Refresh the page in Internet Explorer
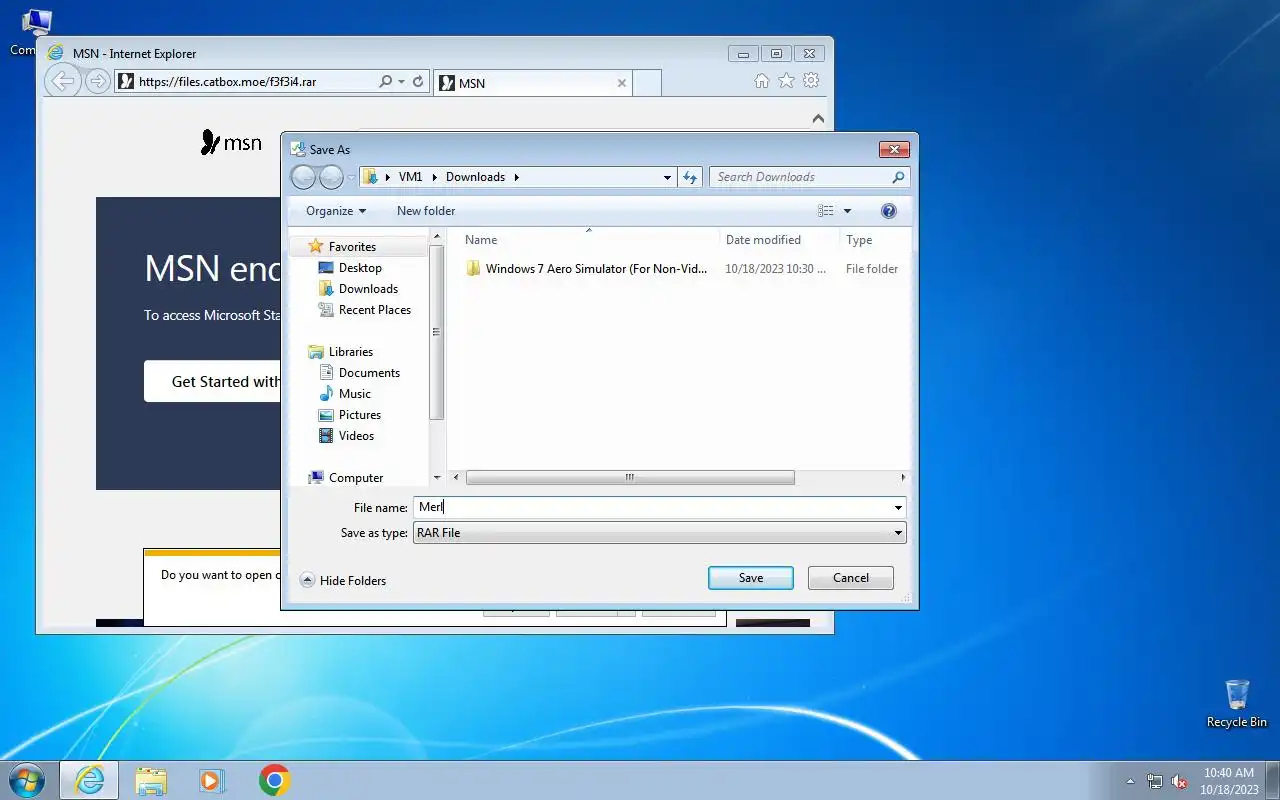Viewport: 1280px width, 800px height. coord(418,82)
